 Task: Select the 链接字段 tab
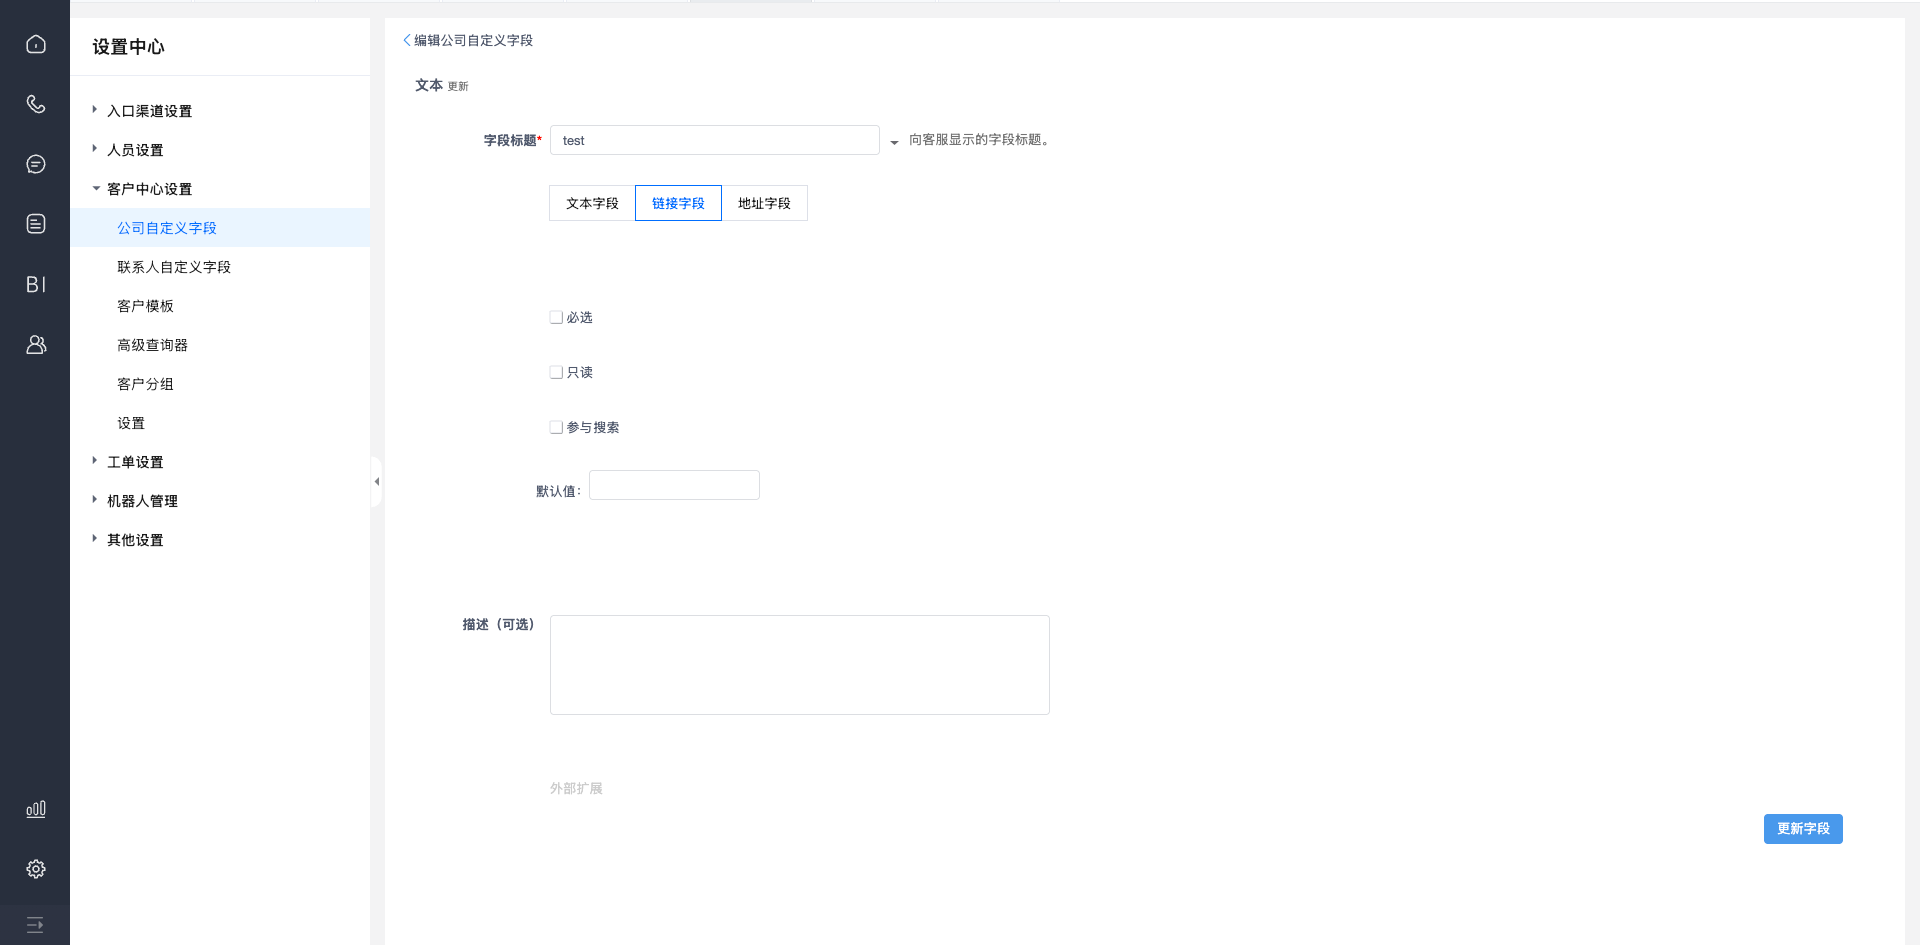[678, 203]
